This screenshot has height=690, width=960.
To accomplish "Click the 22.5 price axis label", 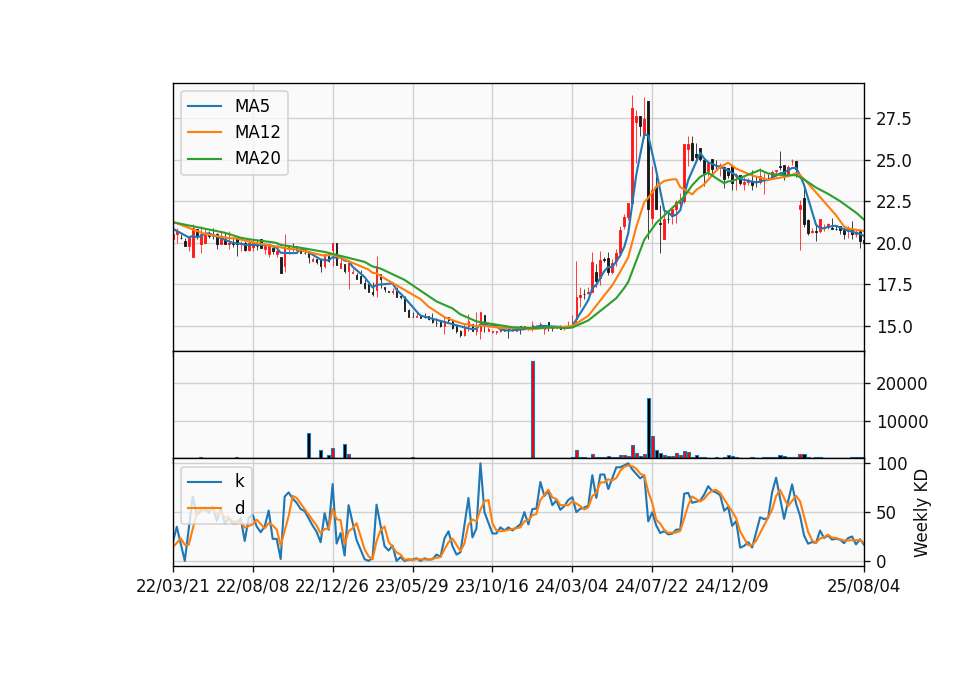I will [x=894, y=202].
